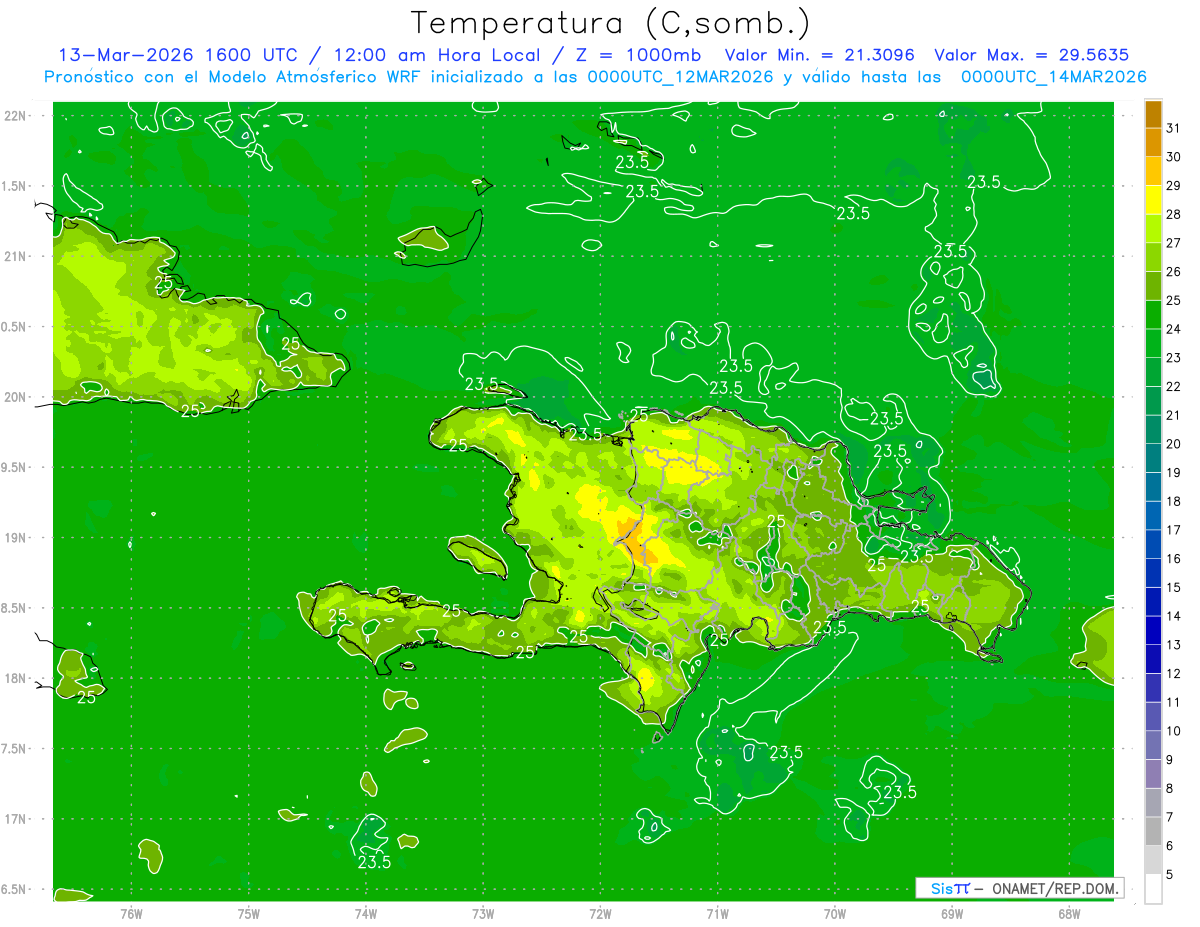Viewport: 1200px width, 927px height.
Task: Click the legend swatch between 30 and 31
Action: click(1153, 142)
